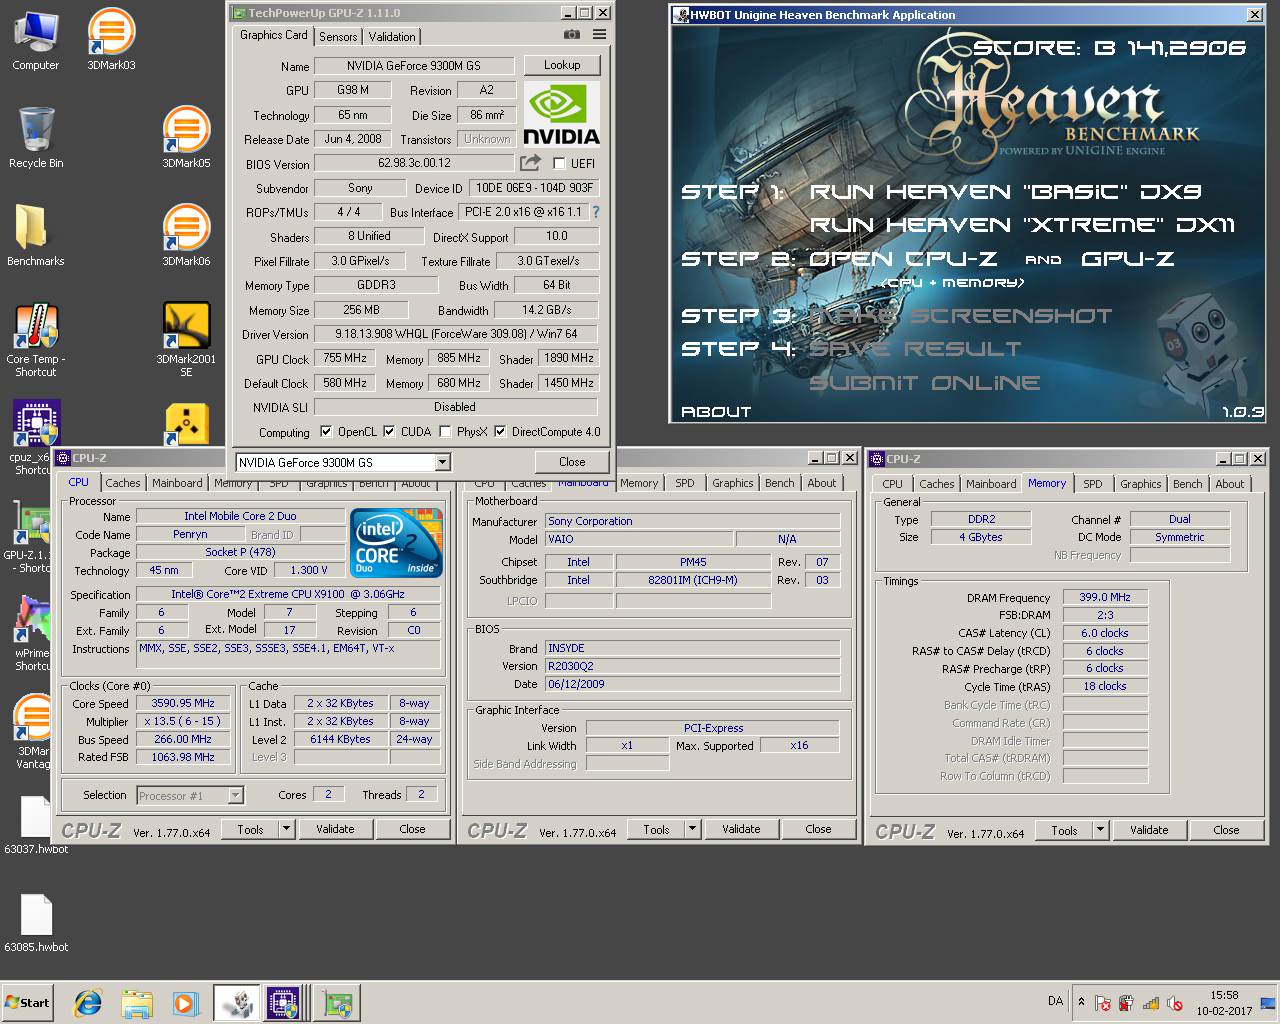Switch to the CPU-Z taskbar button
Viewport: 1280px width, 1024px height.
tap(283, 1003)
